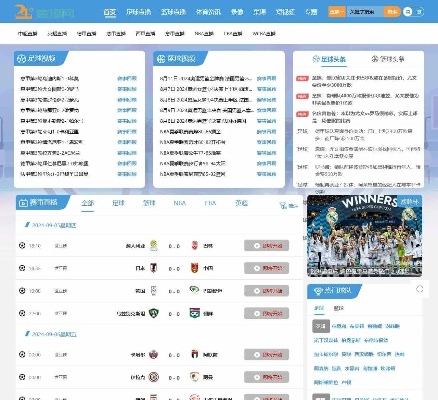438x400 pixels.
Task: Click the Australia team crest in the 18:10 match
Action: pos(154,245)
